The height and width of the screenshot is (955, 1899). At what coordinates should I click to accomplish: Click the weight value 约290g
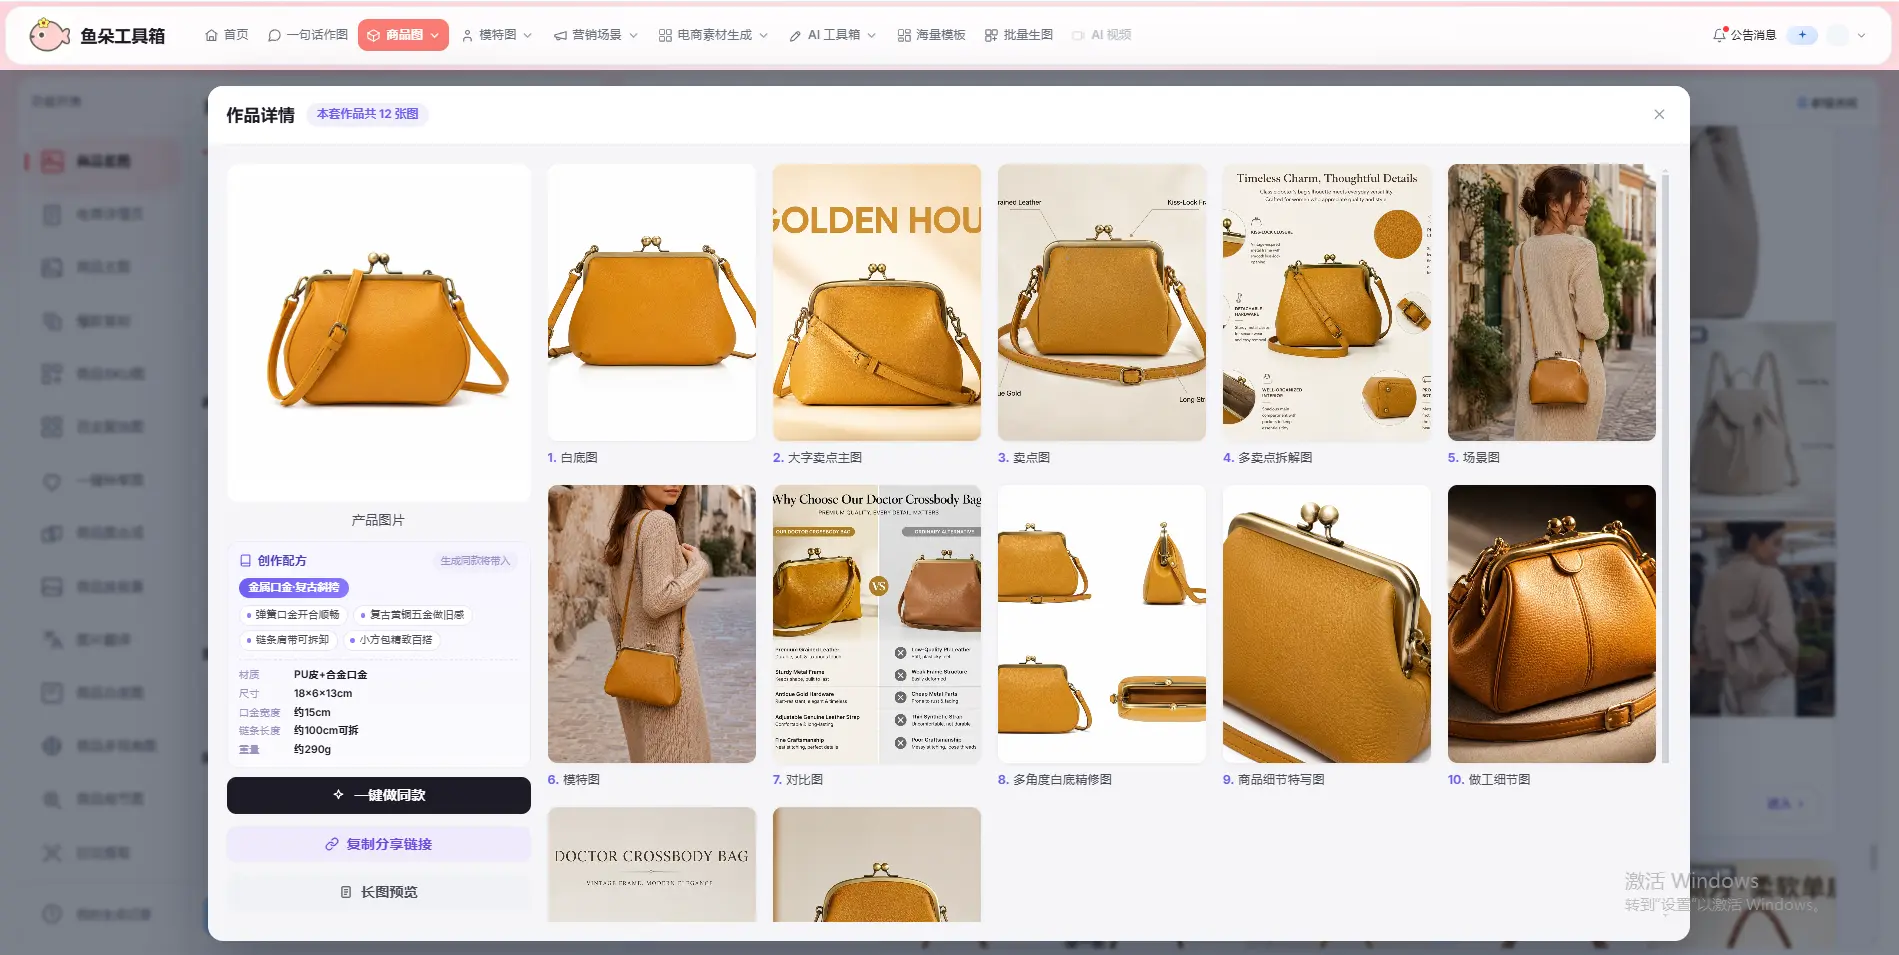point(312,750)
